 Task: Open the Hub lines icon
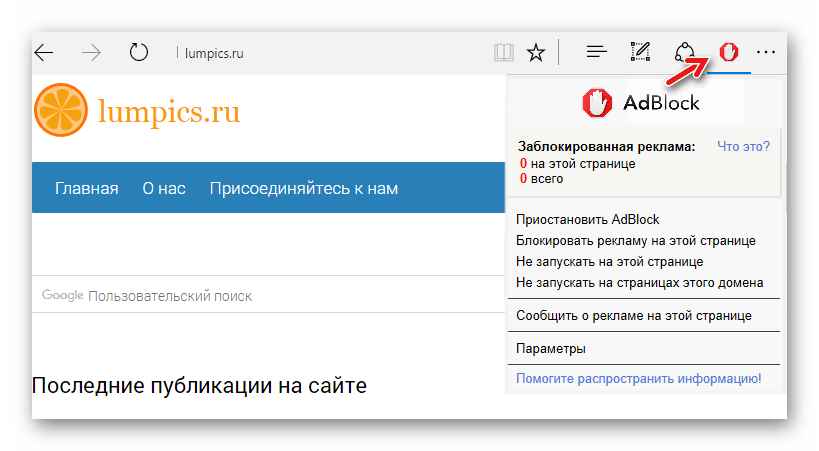pos(596,53)
